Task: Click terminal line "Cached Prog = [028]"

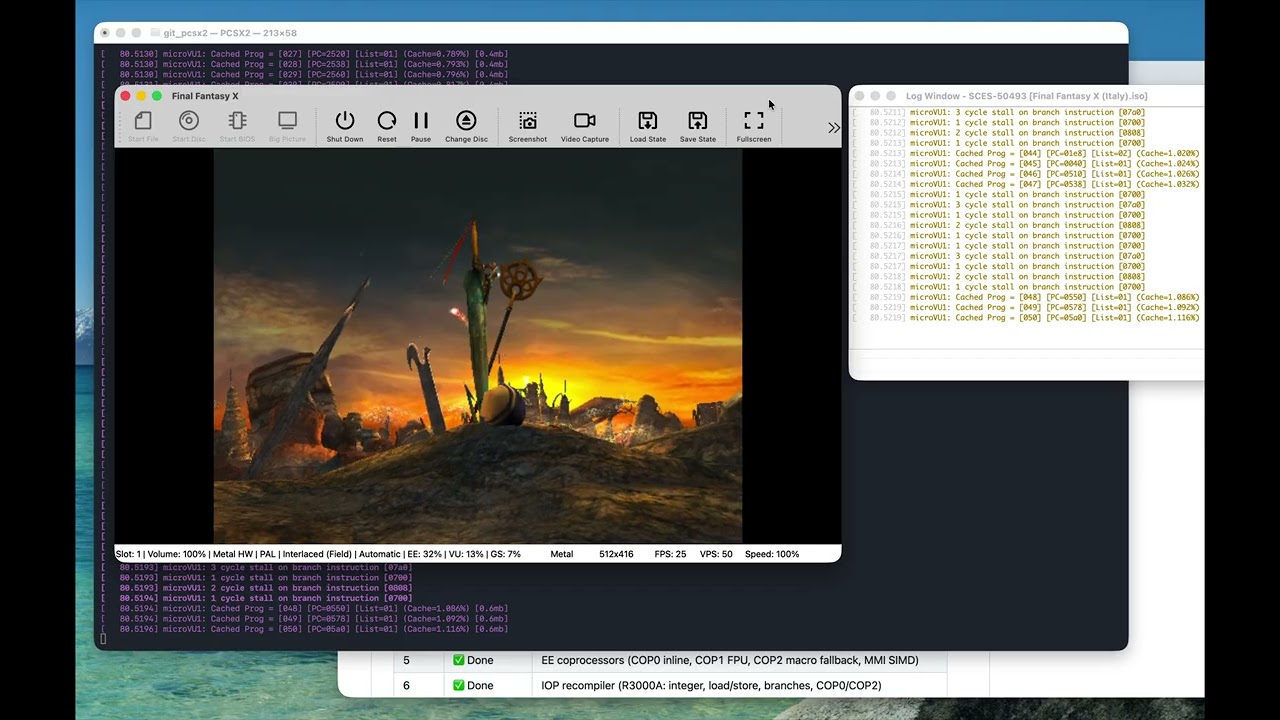Action: tap(305, 64)
